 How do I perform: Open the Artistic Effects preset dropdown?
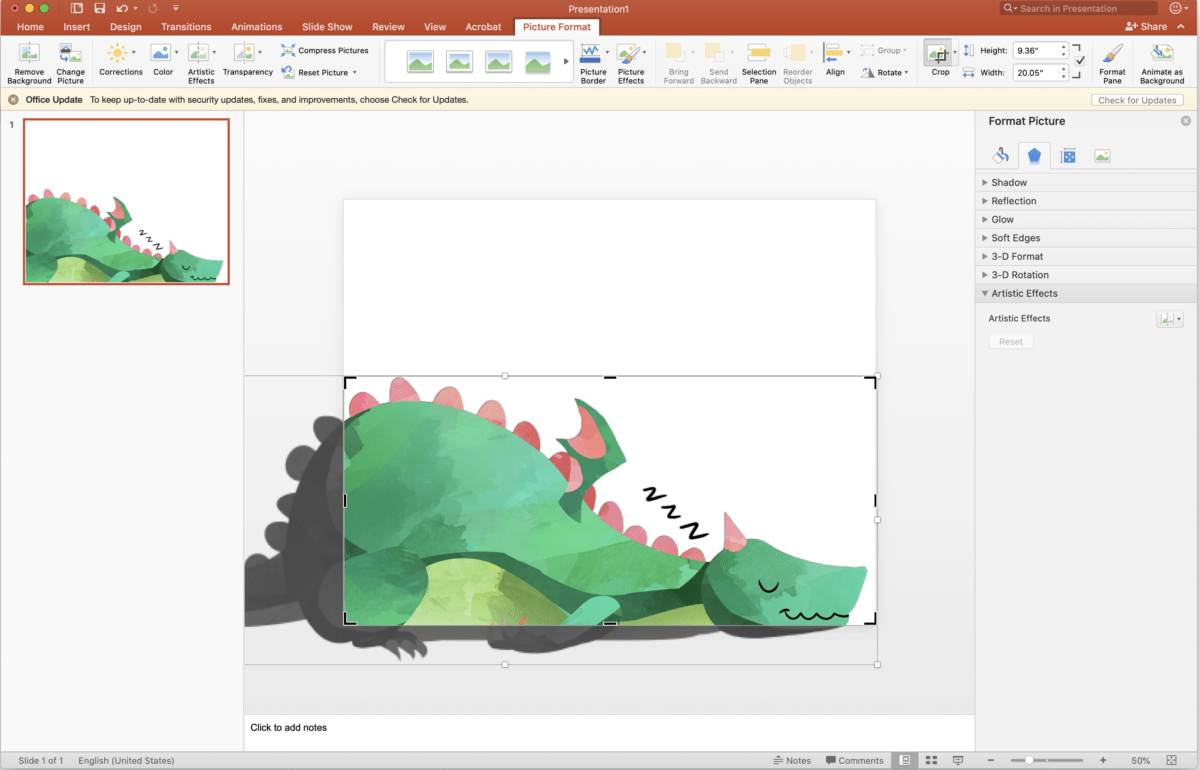(1169, 319)
